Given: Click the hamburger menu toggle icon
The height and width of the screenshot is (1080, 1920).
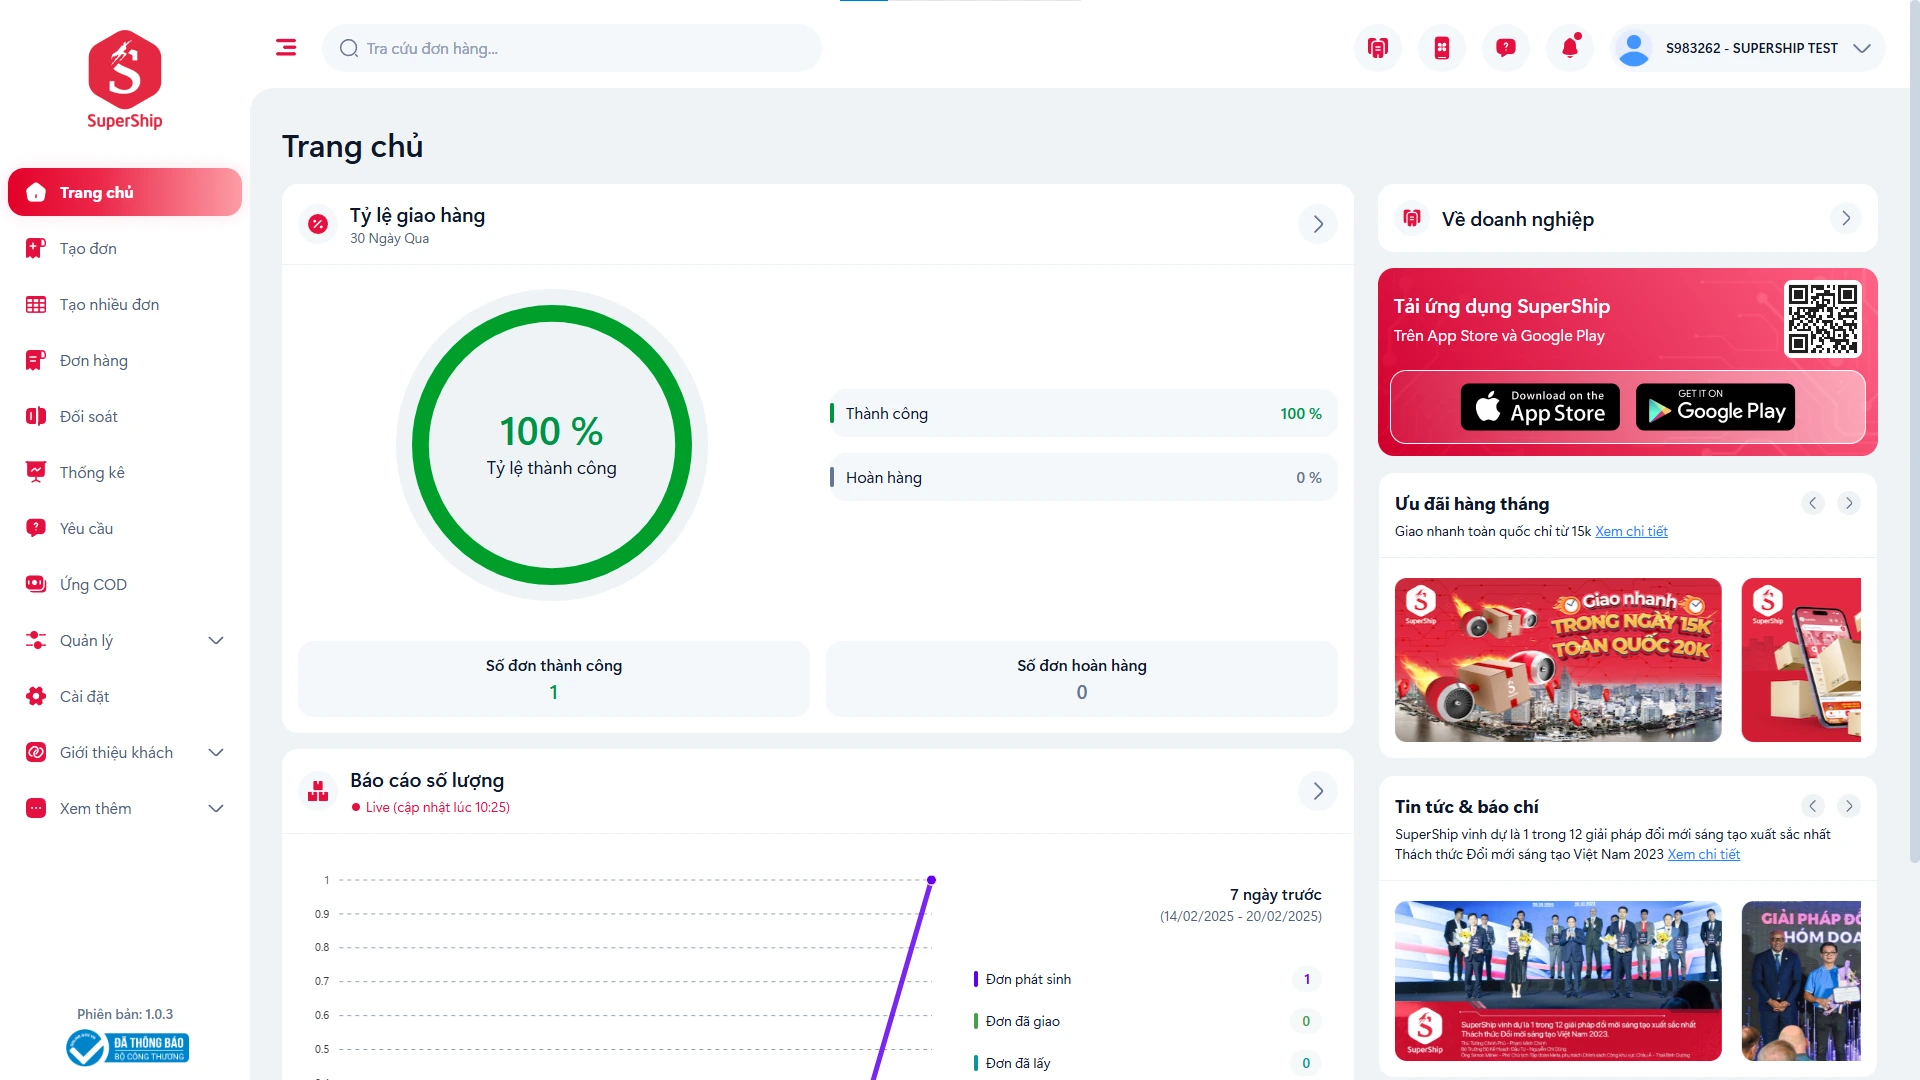Looking at the screenshot, I should 286,47.
